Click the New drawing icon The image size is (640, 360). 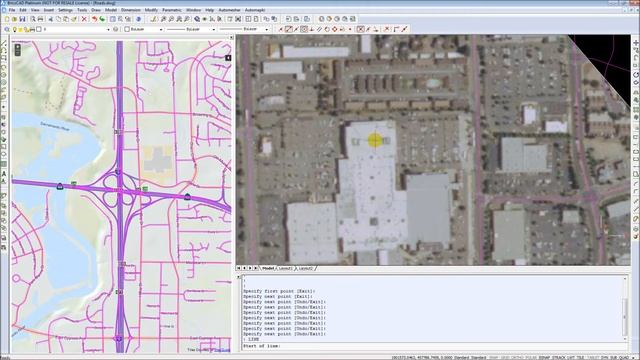[7, 19]
